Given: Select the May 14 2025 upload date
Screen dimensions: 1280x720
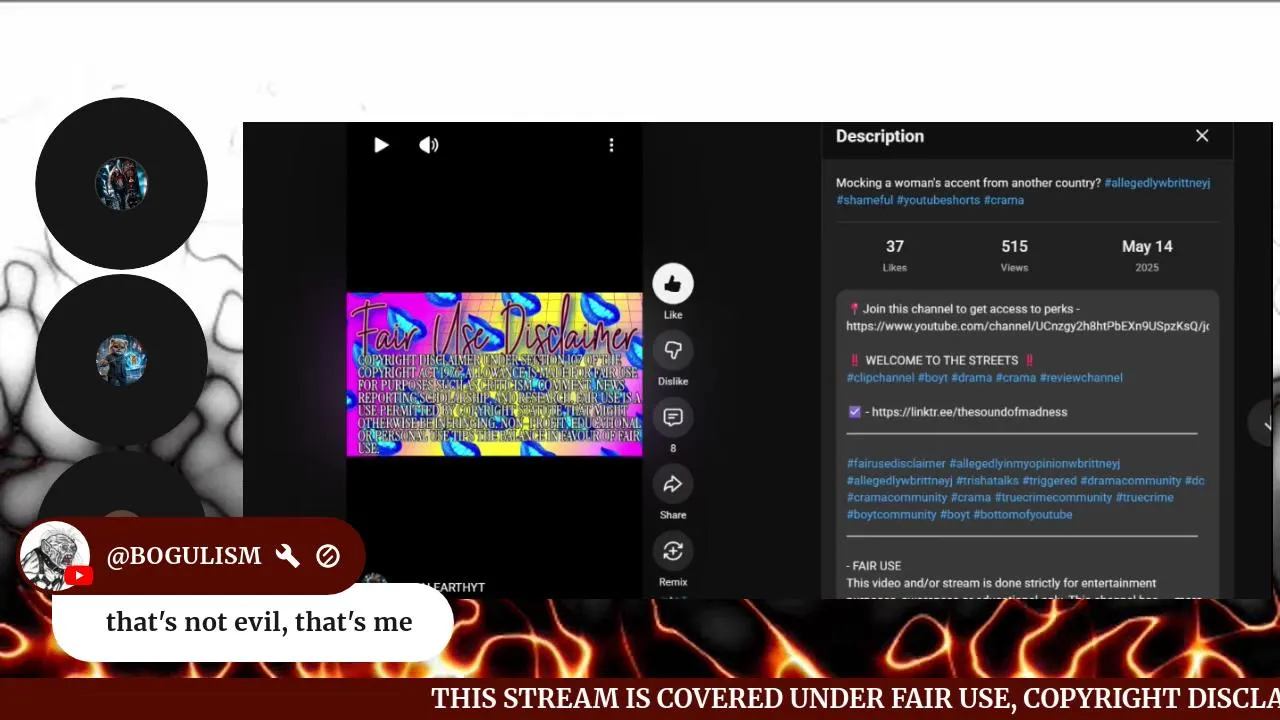Looking at the screenshot, I should (1147, 255).
